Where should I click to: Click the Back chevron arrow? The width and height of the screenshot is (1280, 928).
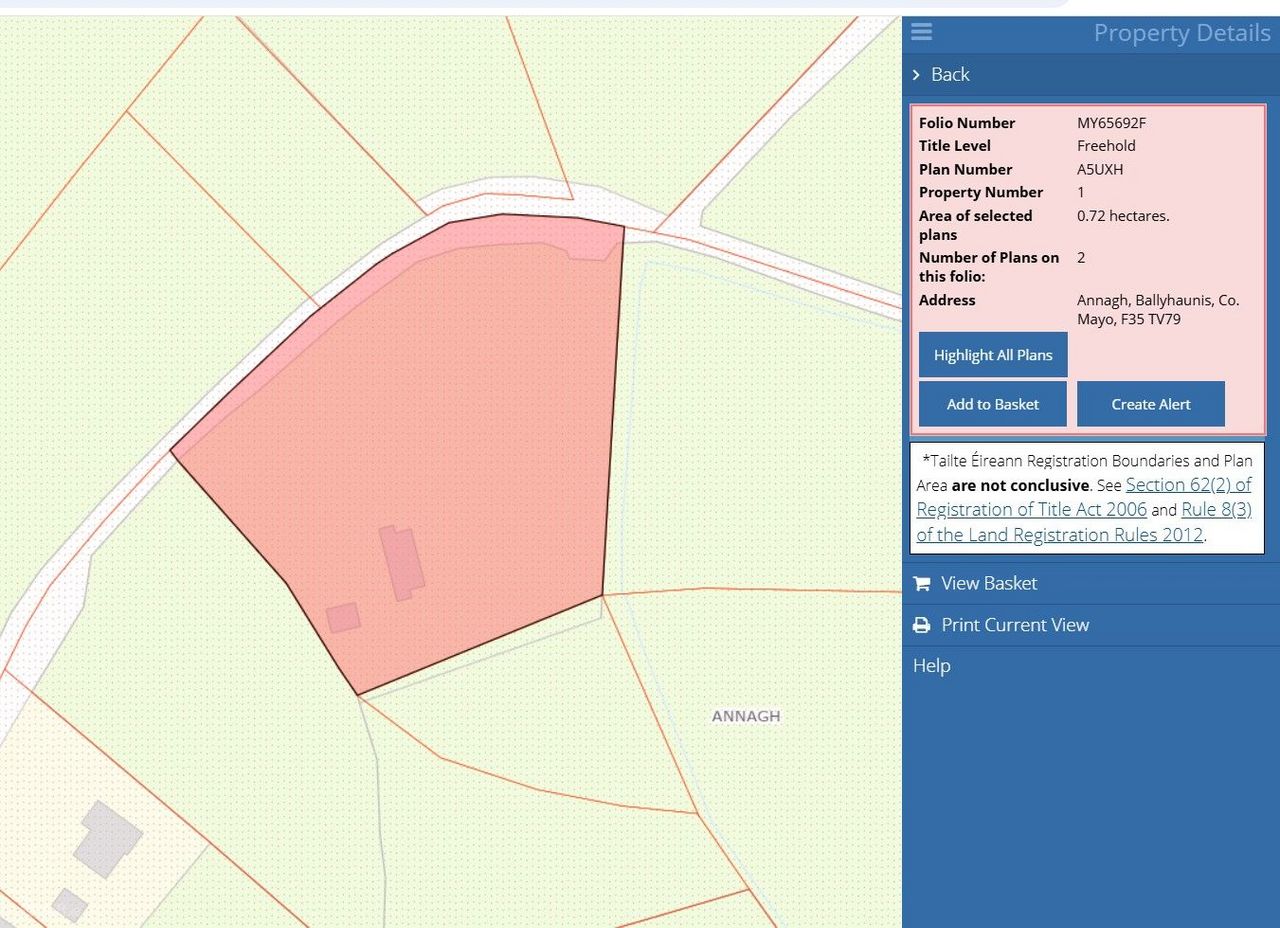coord(916,75)
